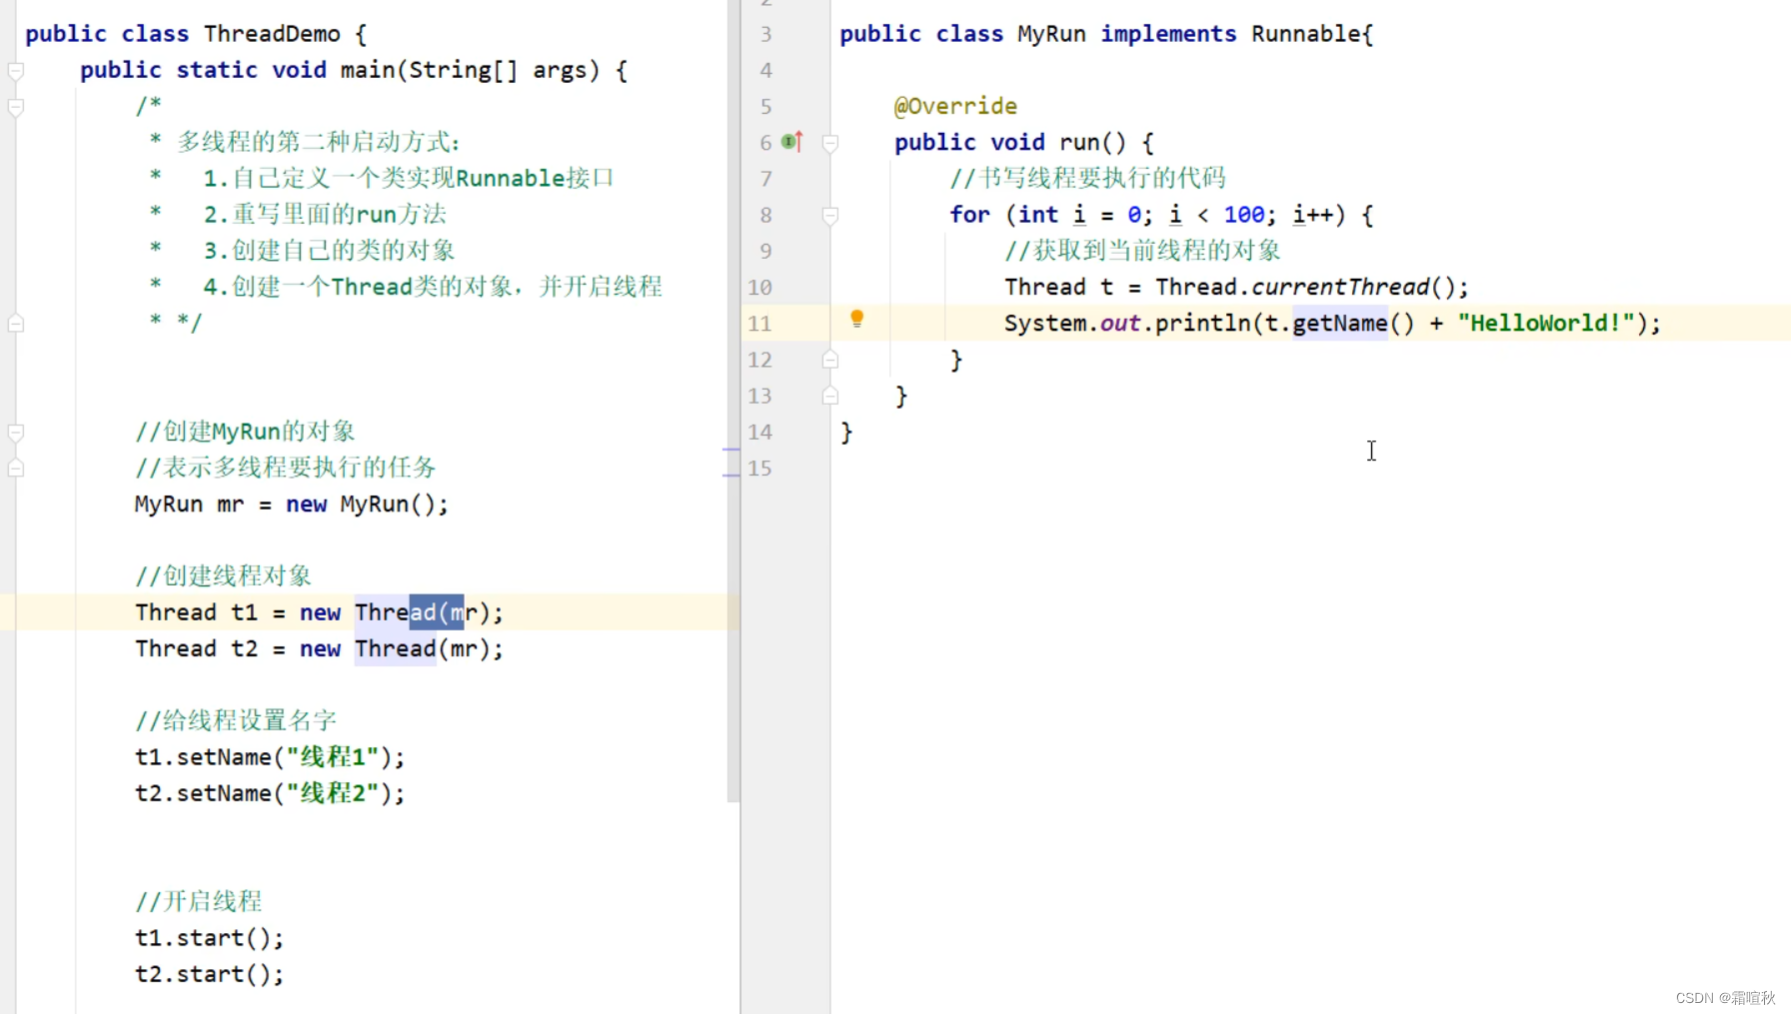Click the overriding-method arrow icon on line 6
Image resolution: width=1791 pixels, height=1014 pixels.
point(790,142)
